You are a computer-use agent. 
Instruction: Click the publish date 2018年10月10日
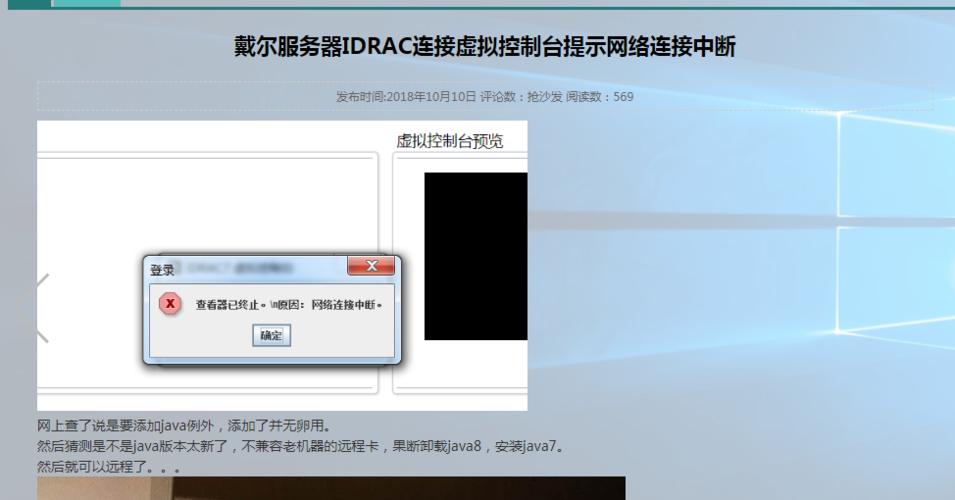(x=431, y=96)
